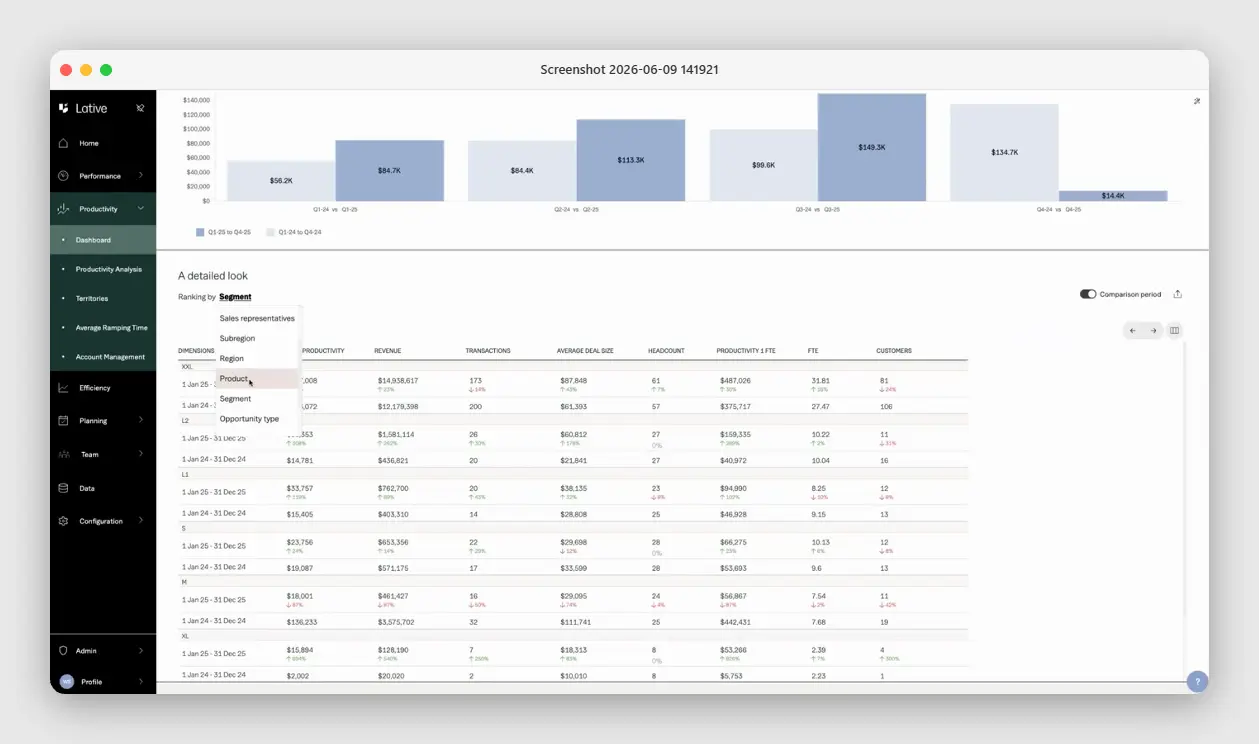1259x744 pixels.
Task: Open the column layout icon button
Action: point(1175,331)
